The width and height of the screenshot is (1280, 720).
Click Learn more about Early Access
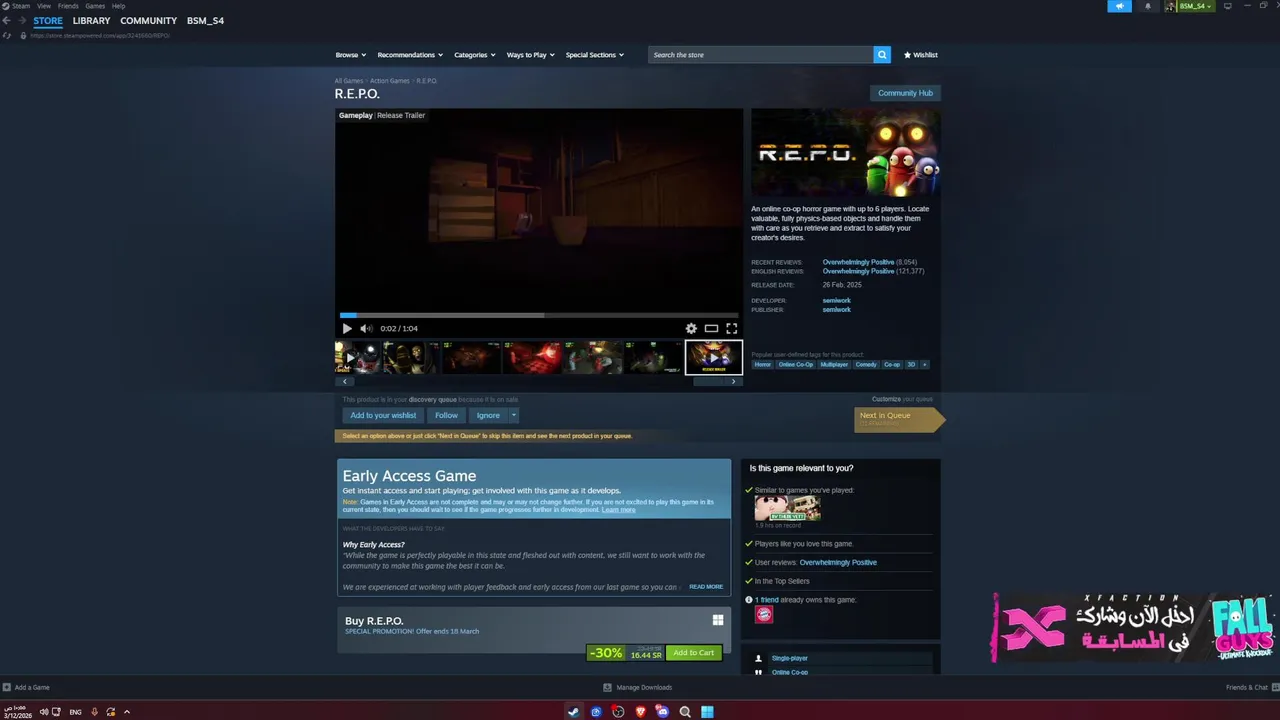[x=618, y=510]
